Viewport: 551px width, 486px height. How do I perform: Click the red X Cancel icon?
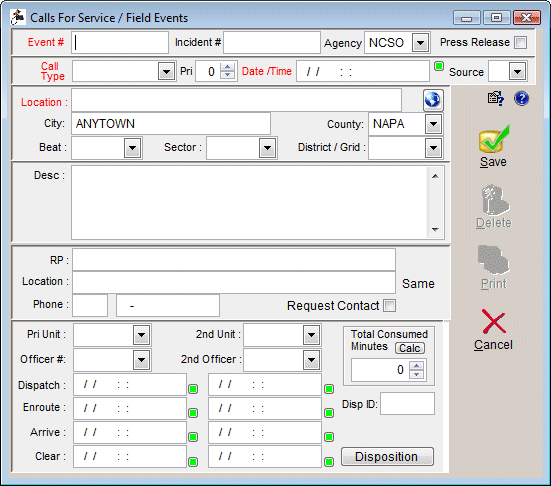tap(494, 322)
